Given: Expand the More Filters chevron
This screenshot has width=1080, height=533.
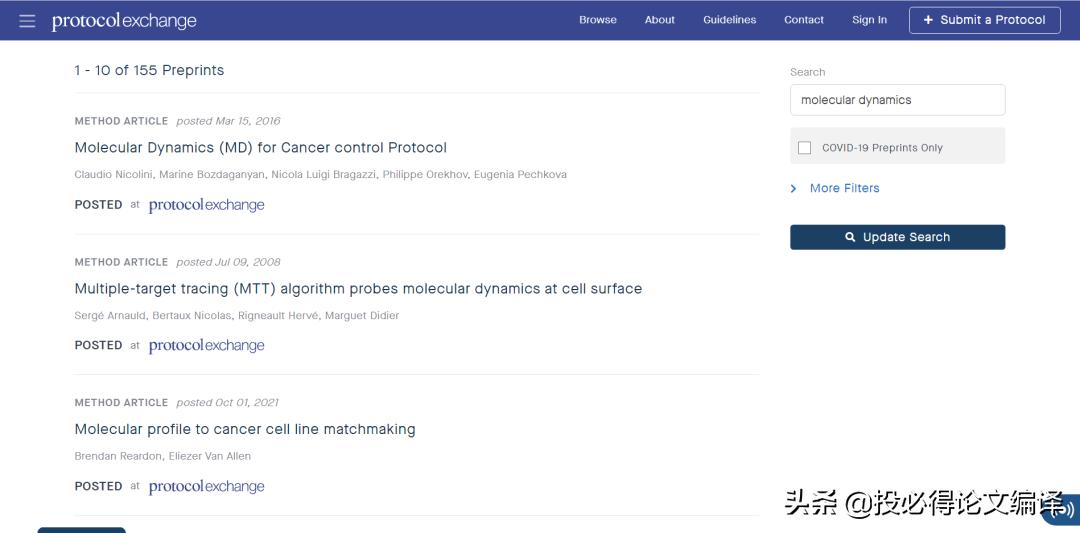Looking at the screenshot, I should coord(794,188).
